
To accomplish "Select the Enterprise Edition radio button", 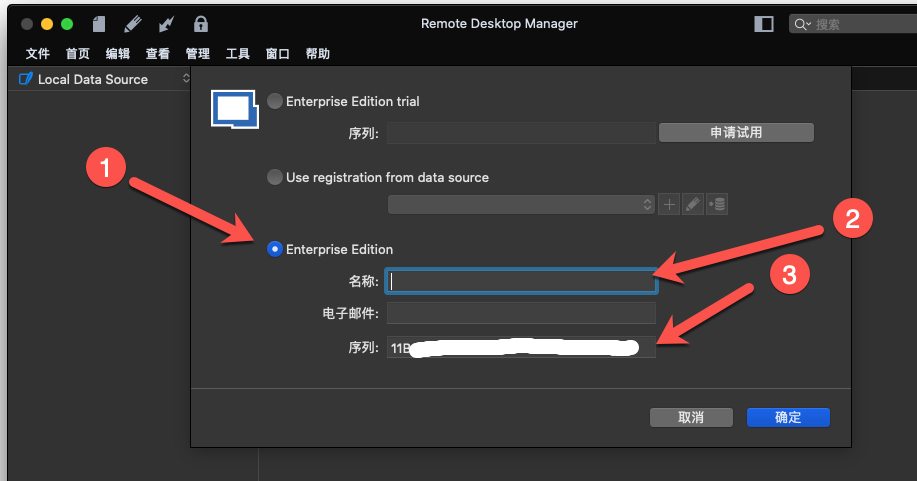I will tap(275, 249).
